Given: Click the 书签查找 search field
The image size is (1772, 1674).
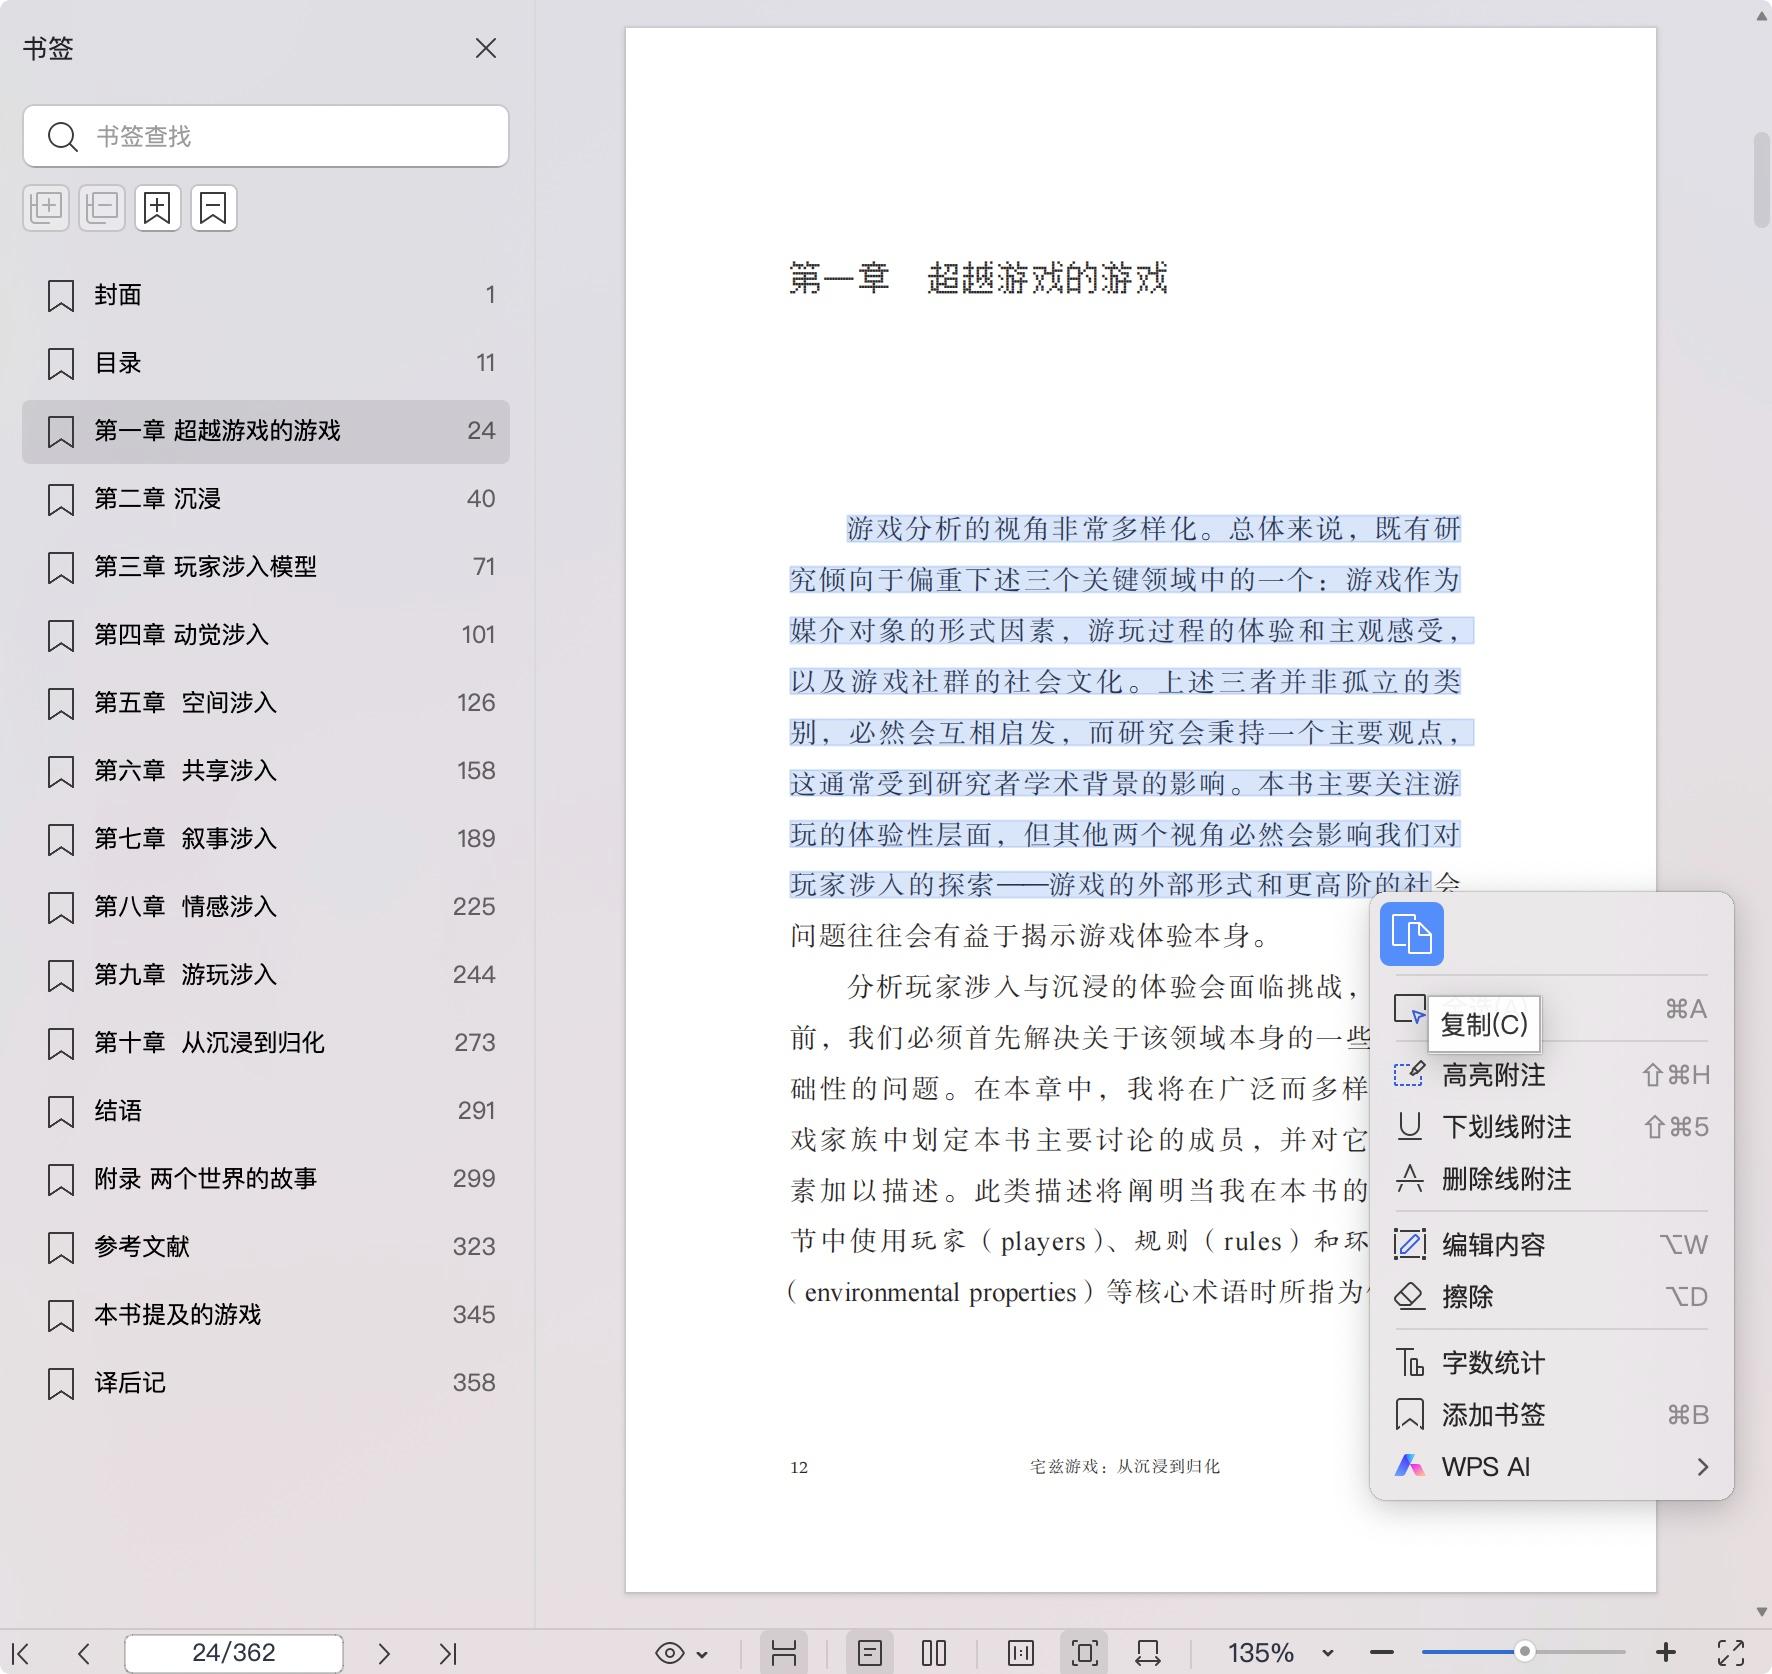Looking at the screenshot, I should (290, 136).
